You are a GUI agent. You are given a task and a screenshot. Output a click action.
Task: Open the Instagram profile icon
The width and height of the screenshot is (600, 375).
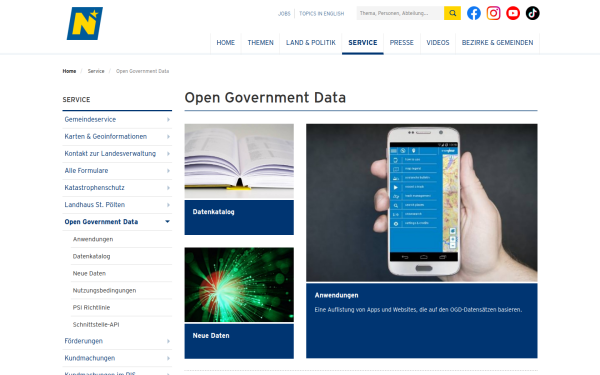tap(493, 13)
